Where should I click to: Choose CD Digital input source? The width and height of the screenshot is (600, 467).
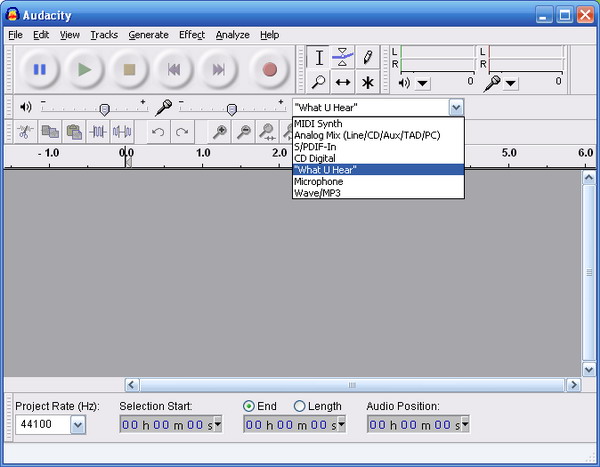378,158
